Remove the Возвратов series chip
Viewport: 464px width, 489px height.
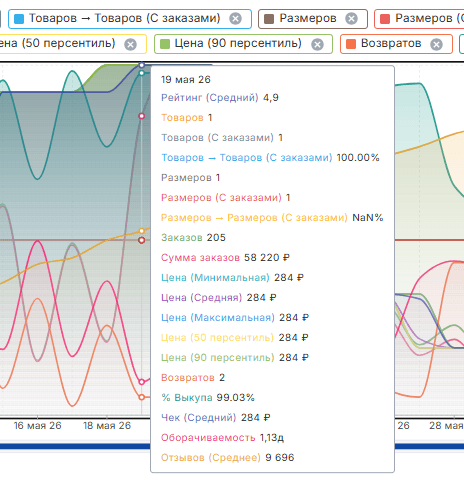[x=436, y=44]
